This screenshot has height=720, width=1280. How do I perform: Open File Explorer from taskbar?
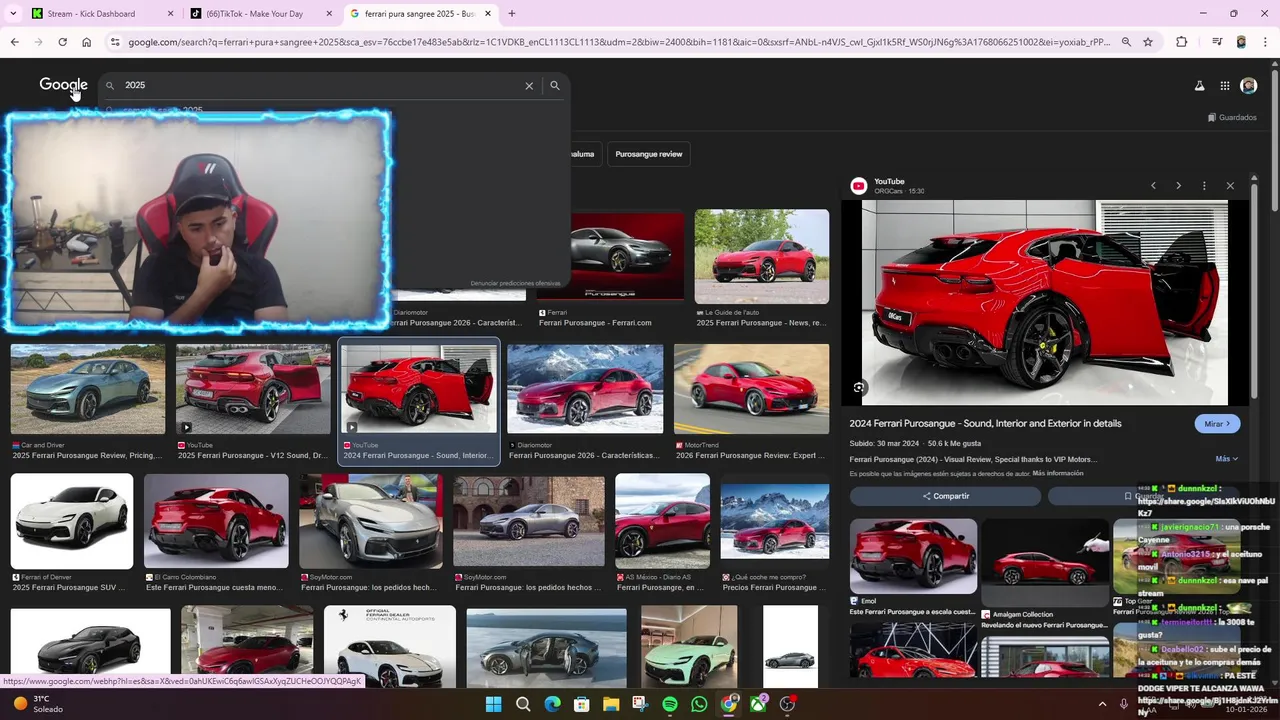coord(611,704)
